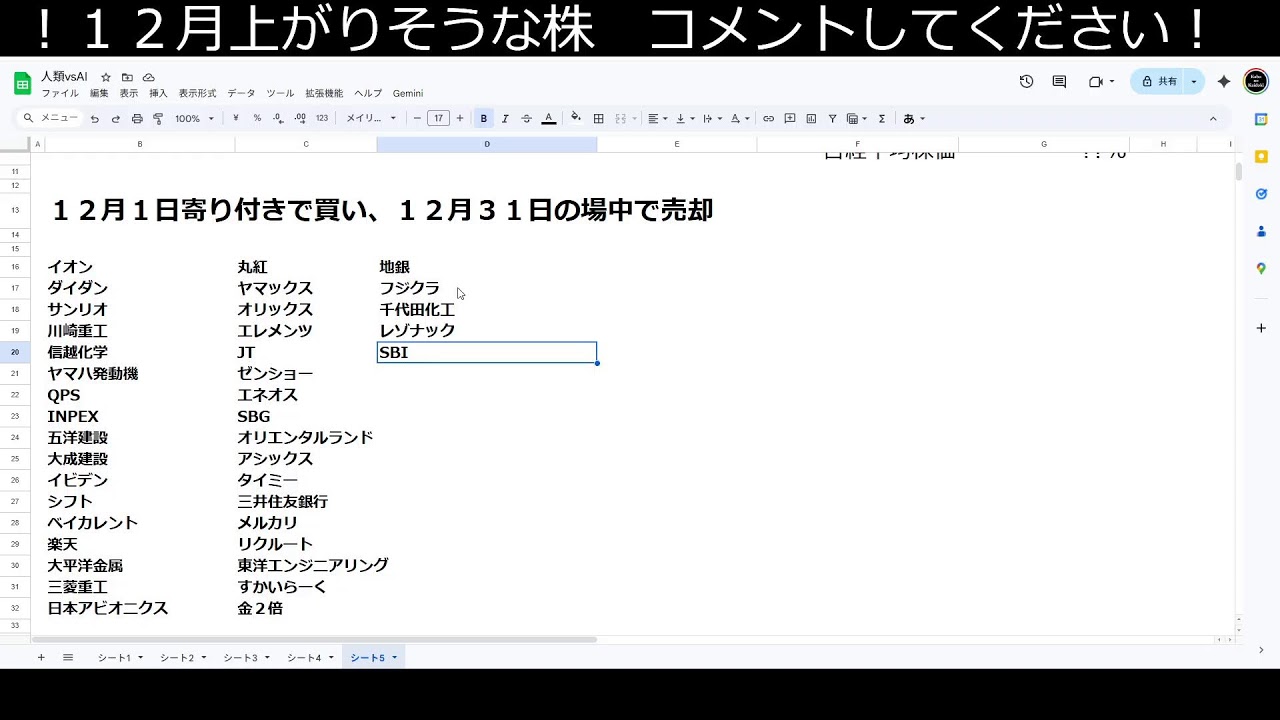Image resolution: width=1280 pixels, height=720 pixels.
Task: Click the undo icon
Action: pos(95,118)
